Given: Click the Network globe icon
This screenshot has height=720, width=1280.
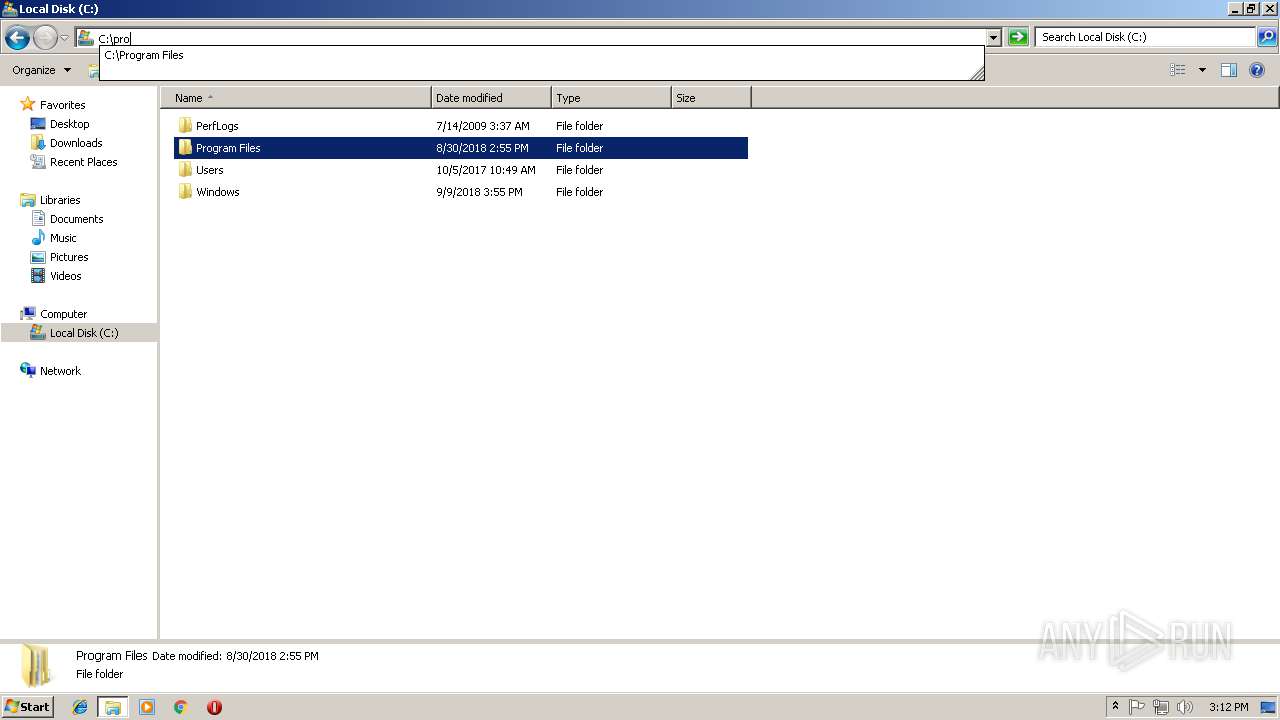Looking at the screenshot, I should [28, 370].
